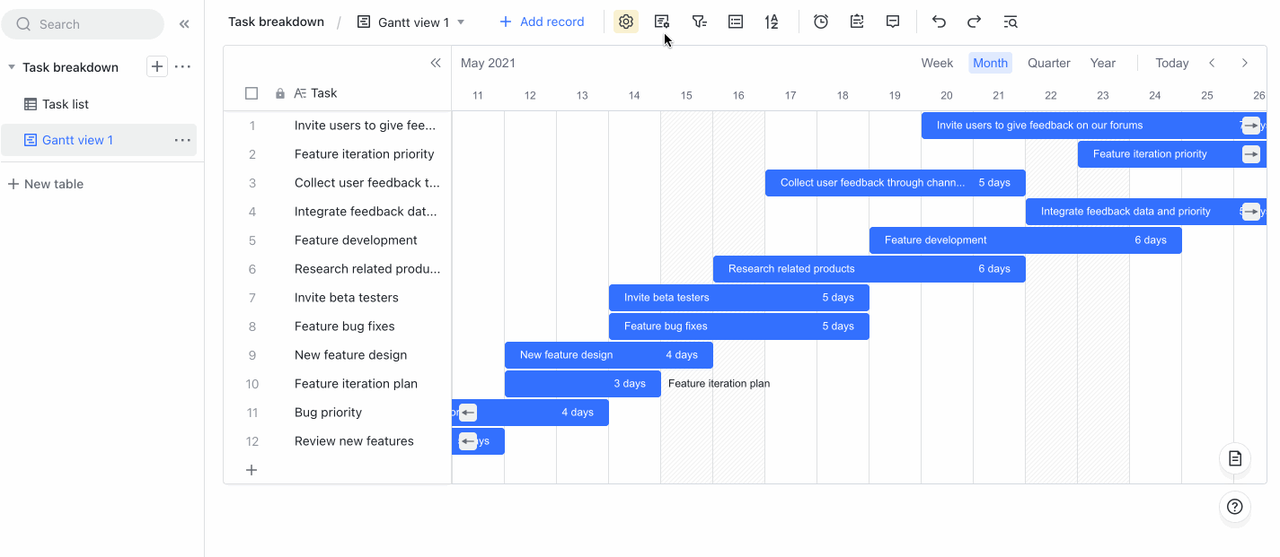Click the filter icon in toolbar
The image size is (1280, 557).
coord(699,22)
